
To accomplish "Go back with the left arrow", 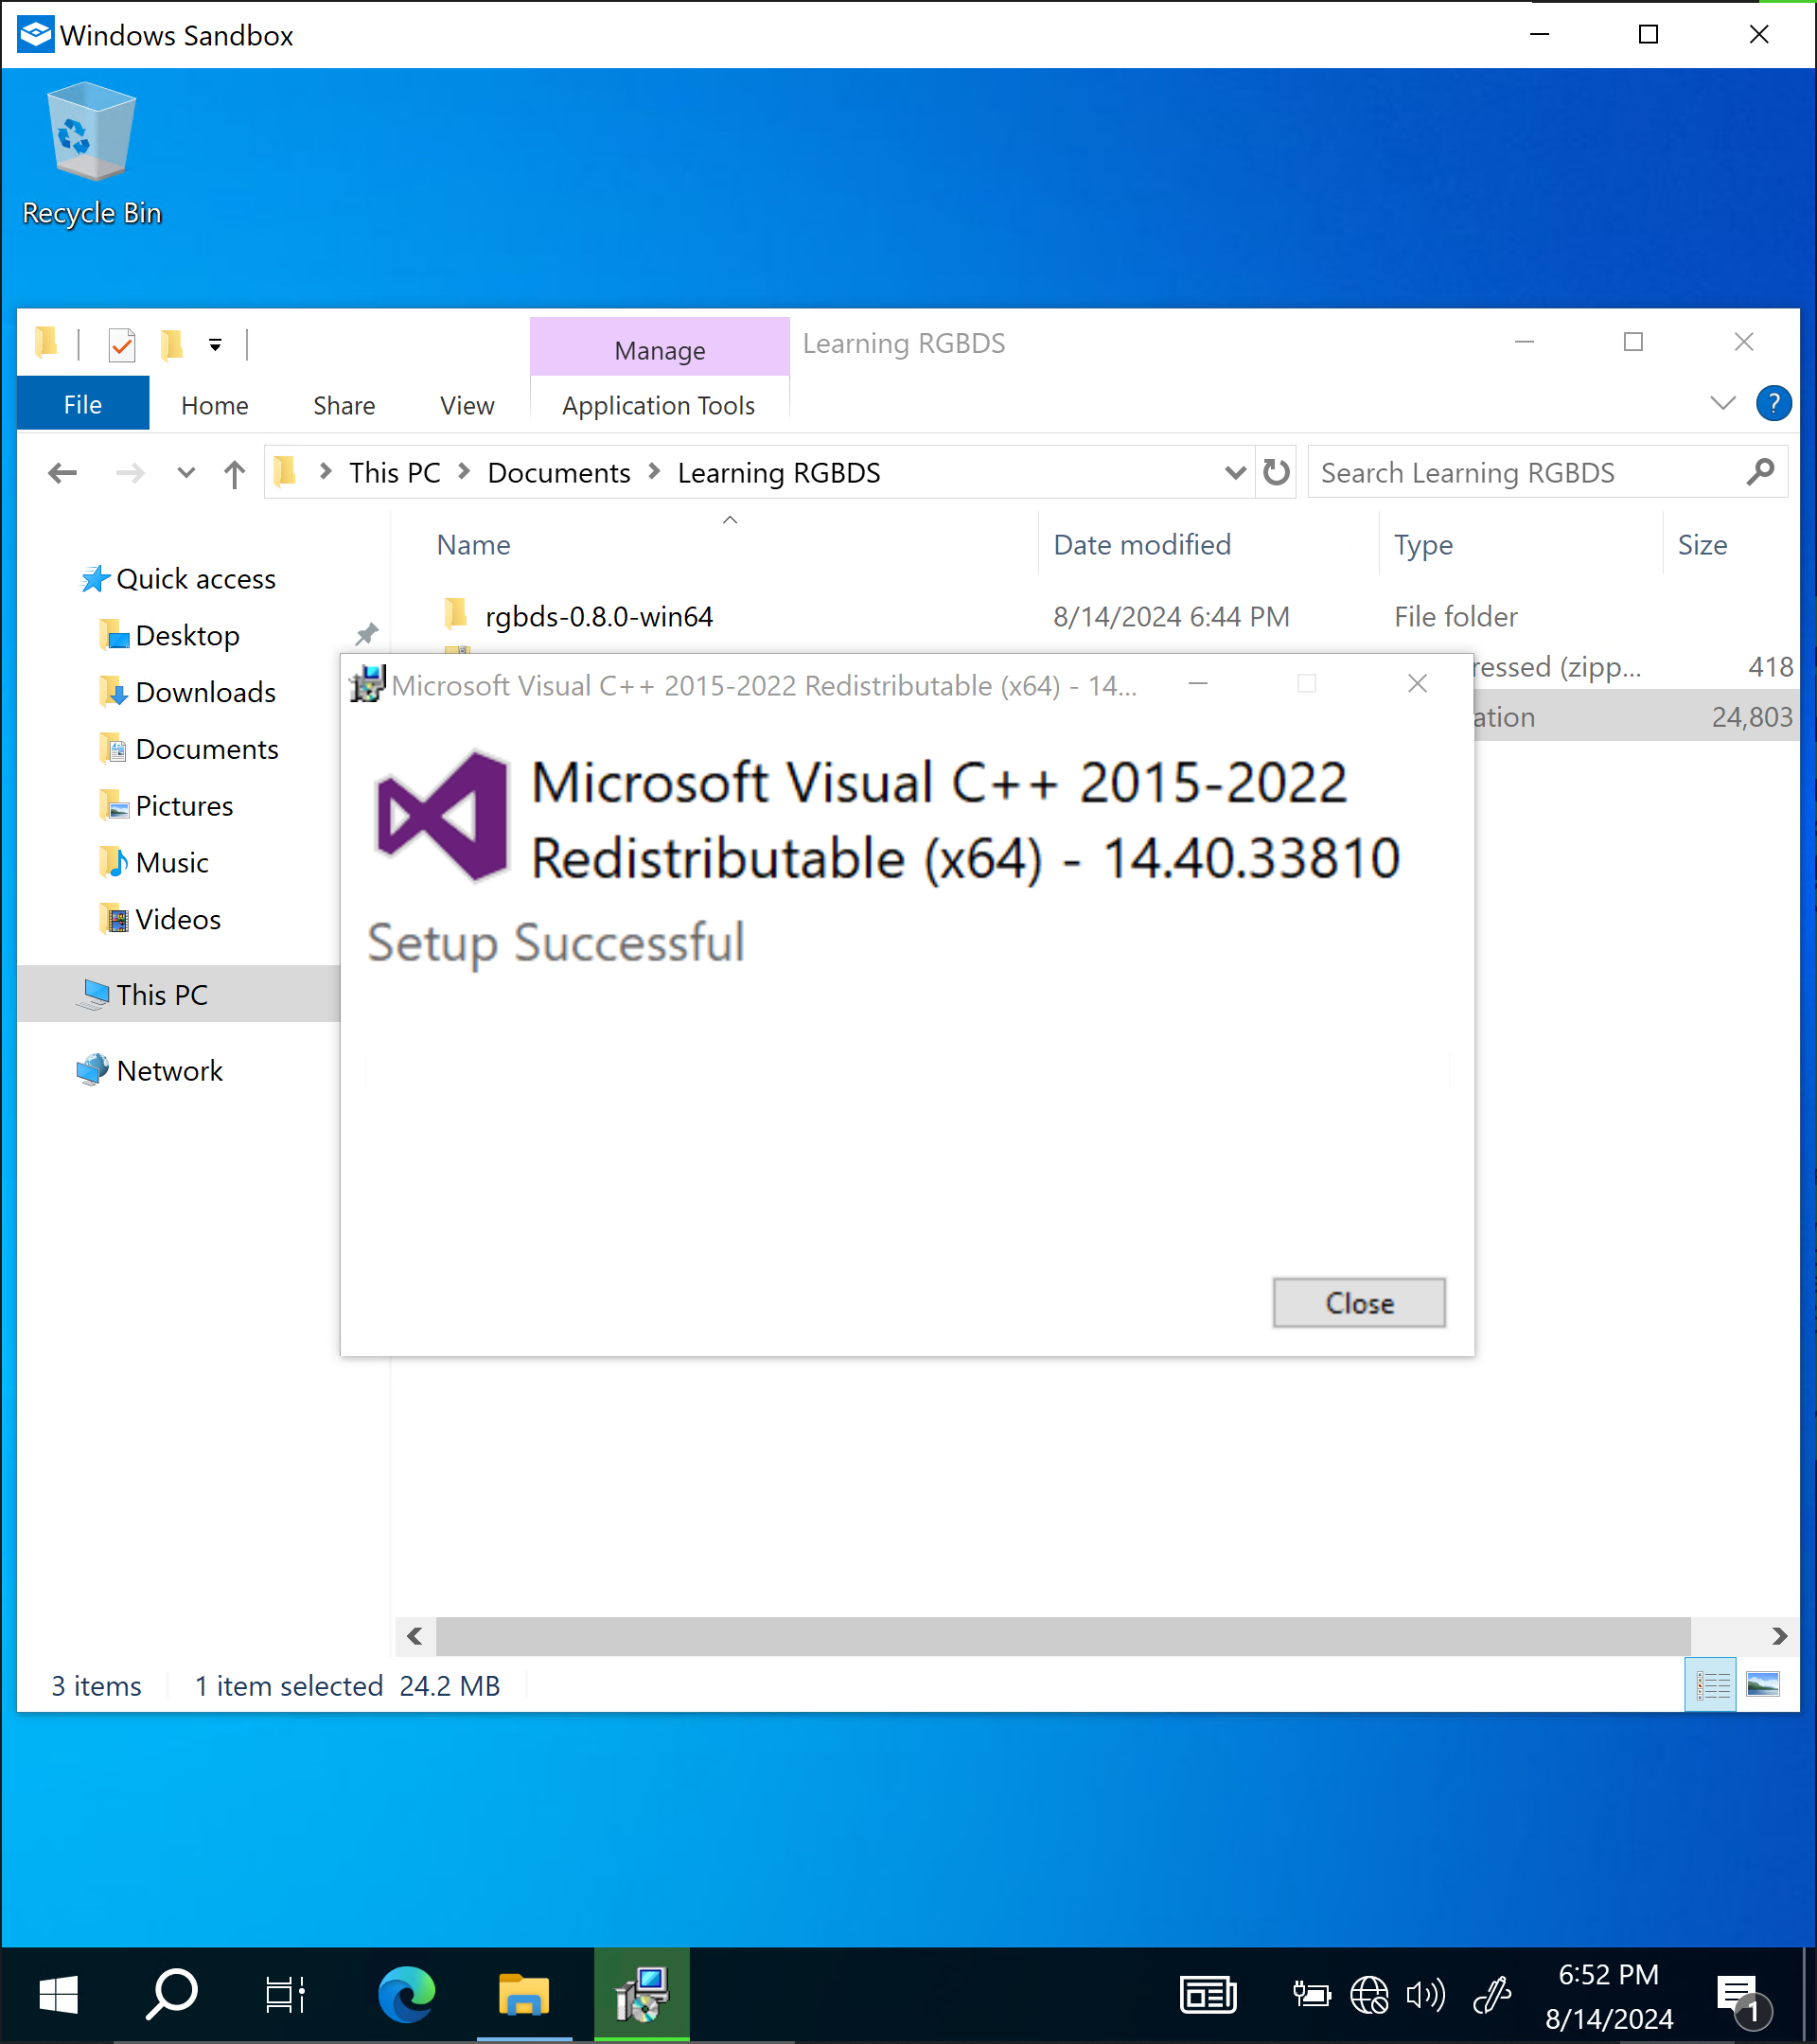I will point(63,473).
